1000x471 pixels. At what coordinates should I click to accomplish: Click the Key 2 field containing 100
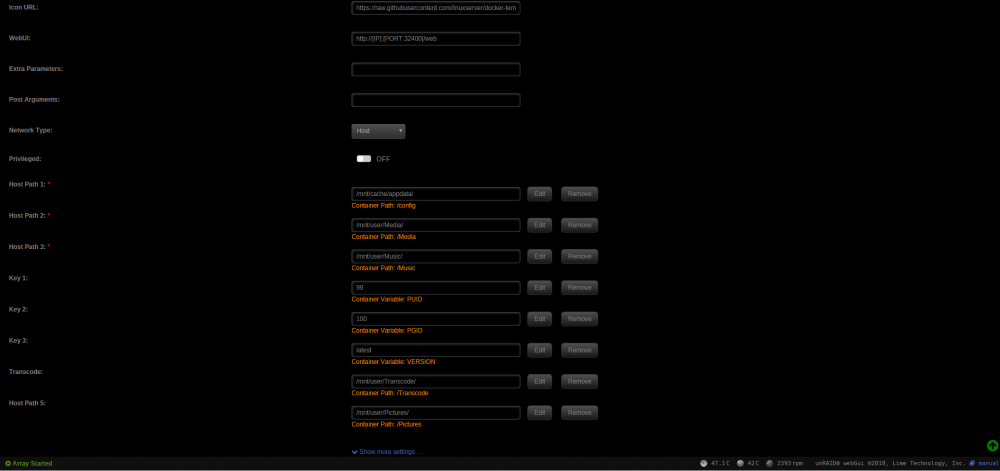point(436,319)
